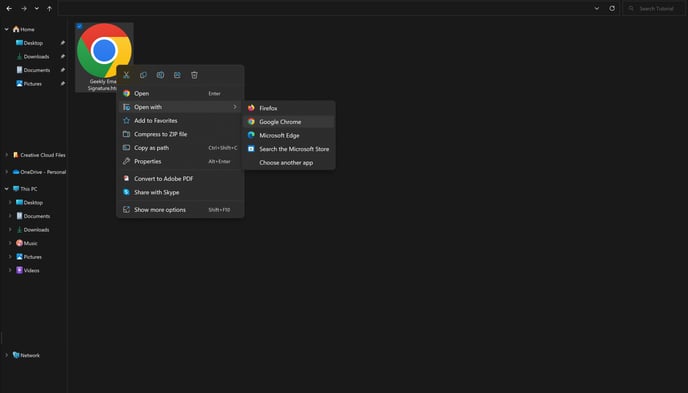Go up one folder level arrow
This screenshot has height=393, width=688.
[50, 8]
